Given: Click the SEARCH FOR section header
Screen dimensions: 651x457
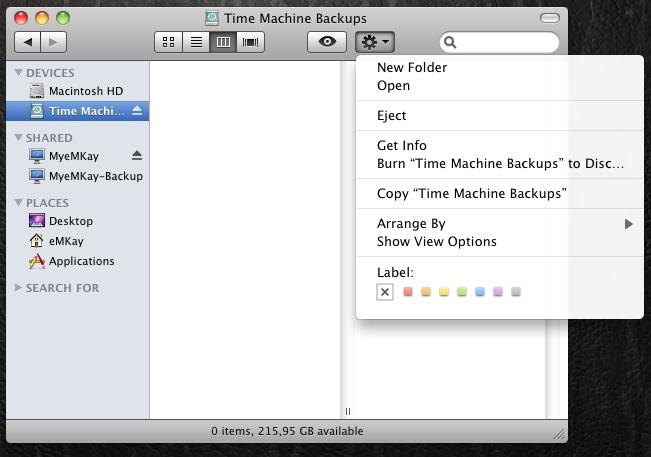Looking at the screenshot, I should (63, 288).
